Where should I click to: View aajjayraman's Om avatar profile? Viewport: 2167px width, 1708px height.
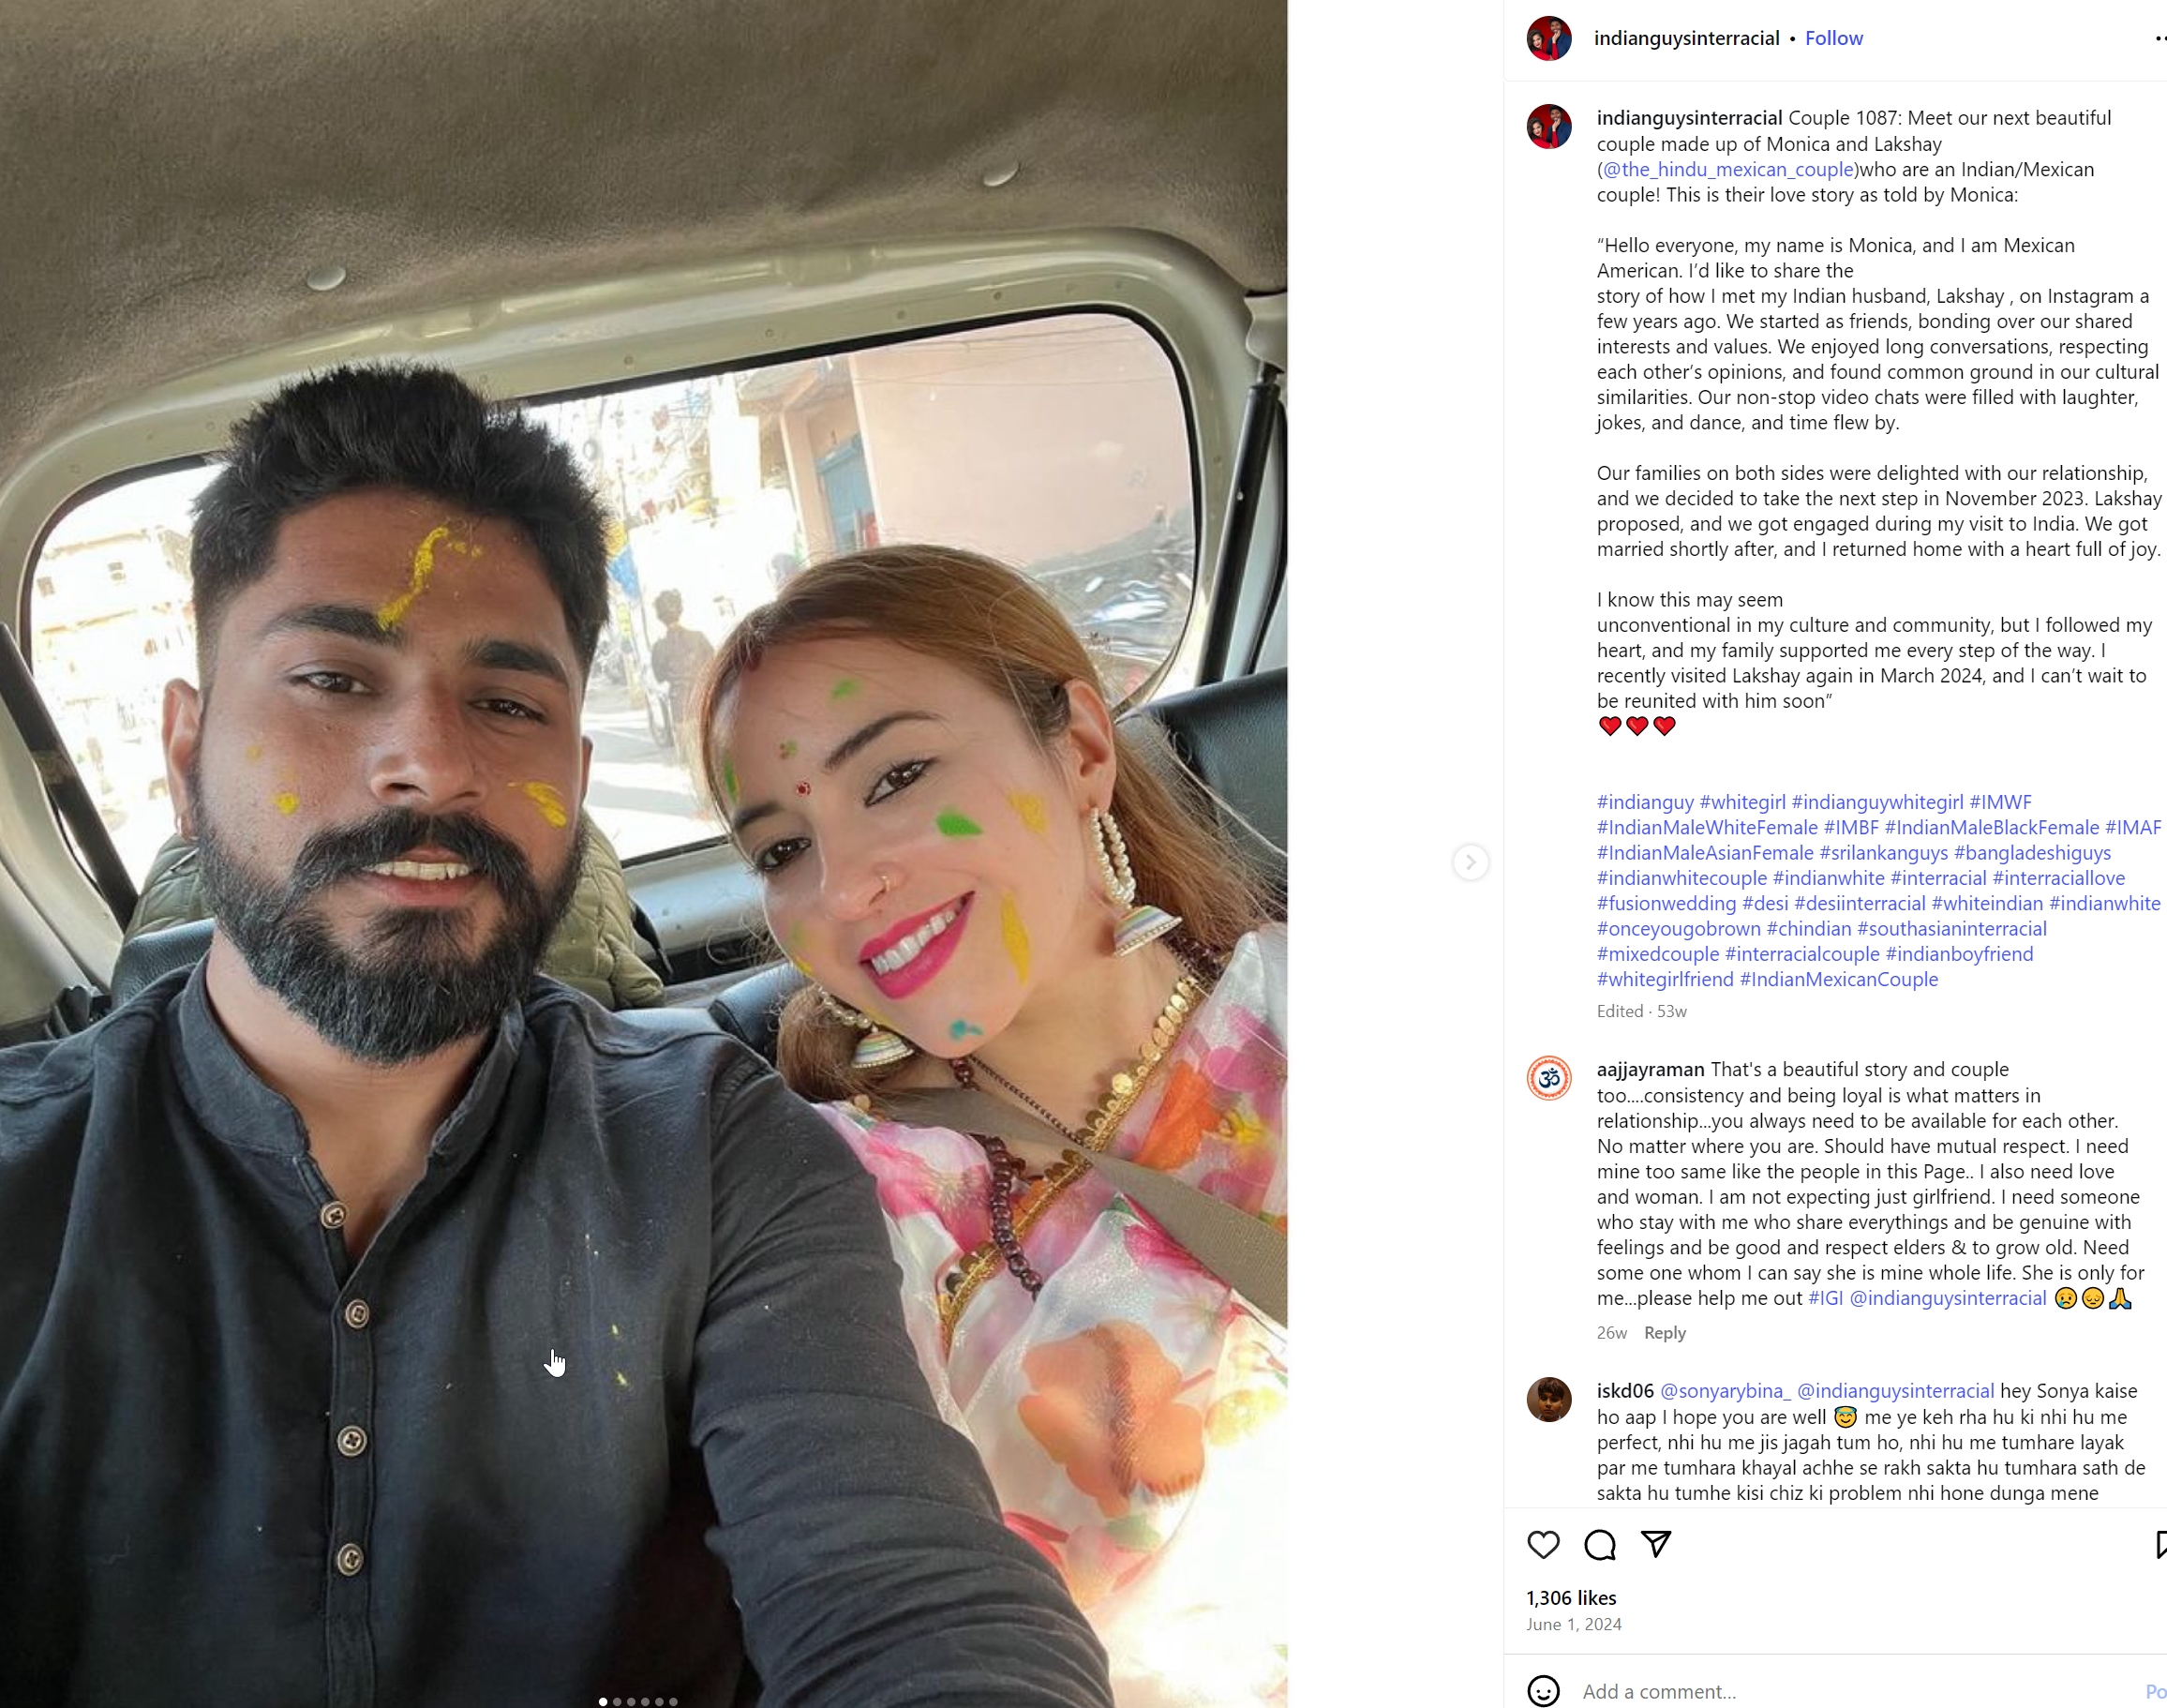(1549, 1078)
